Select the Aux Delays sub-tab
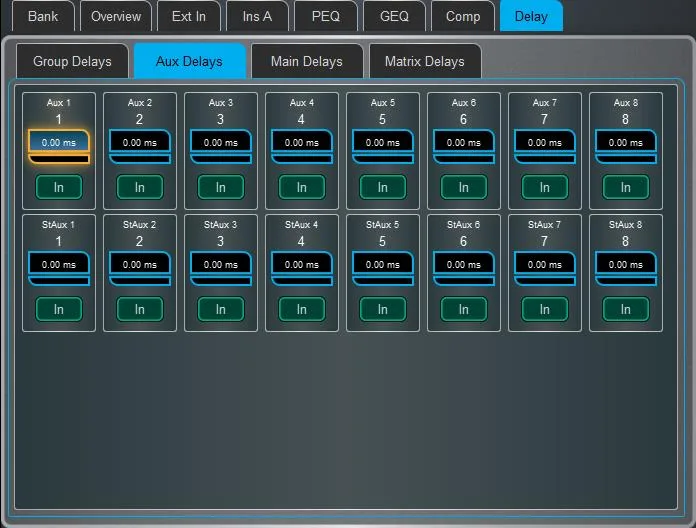This screenshot has width=696, height=528. coord(190,61)
